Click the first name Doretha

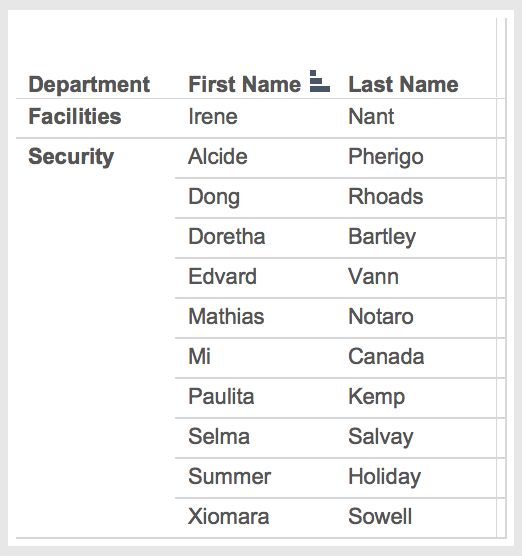pos(227,237)
